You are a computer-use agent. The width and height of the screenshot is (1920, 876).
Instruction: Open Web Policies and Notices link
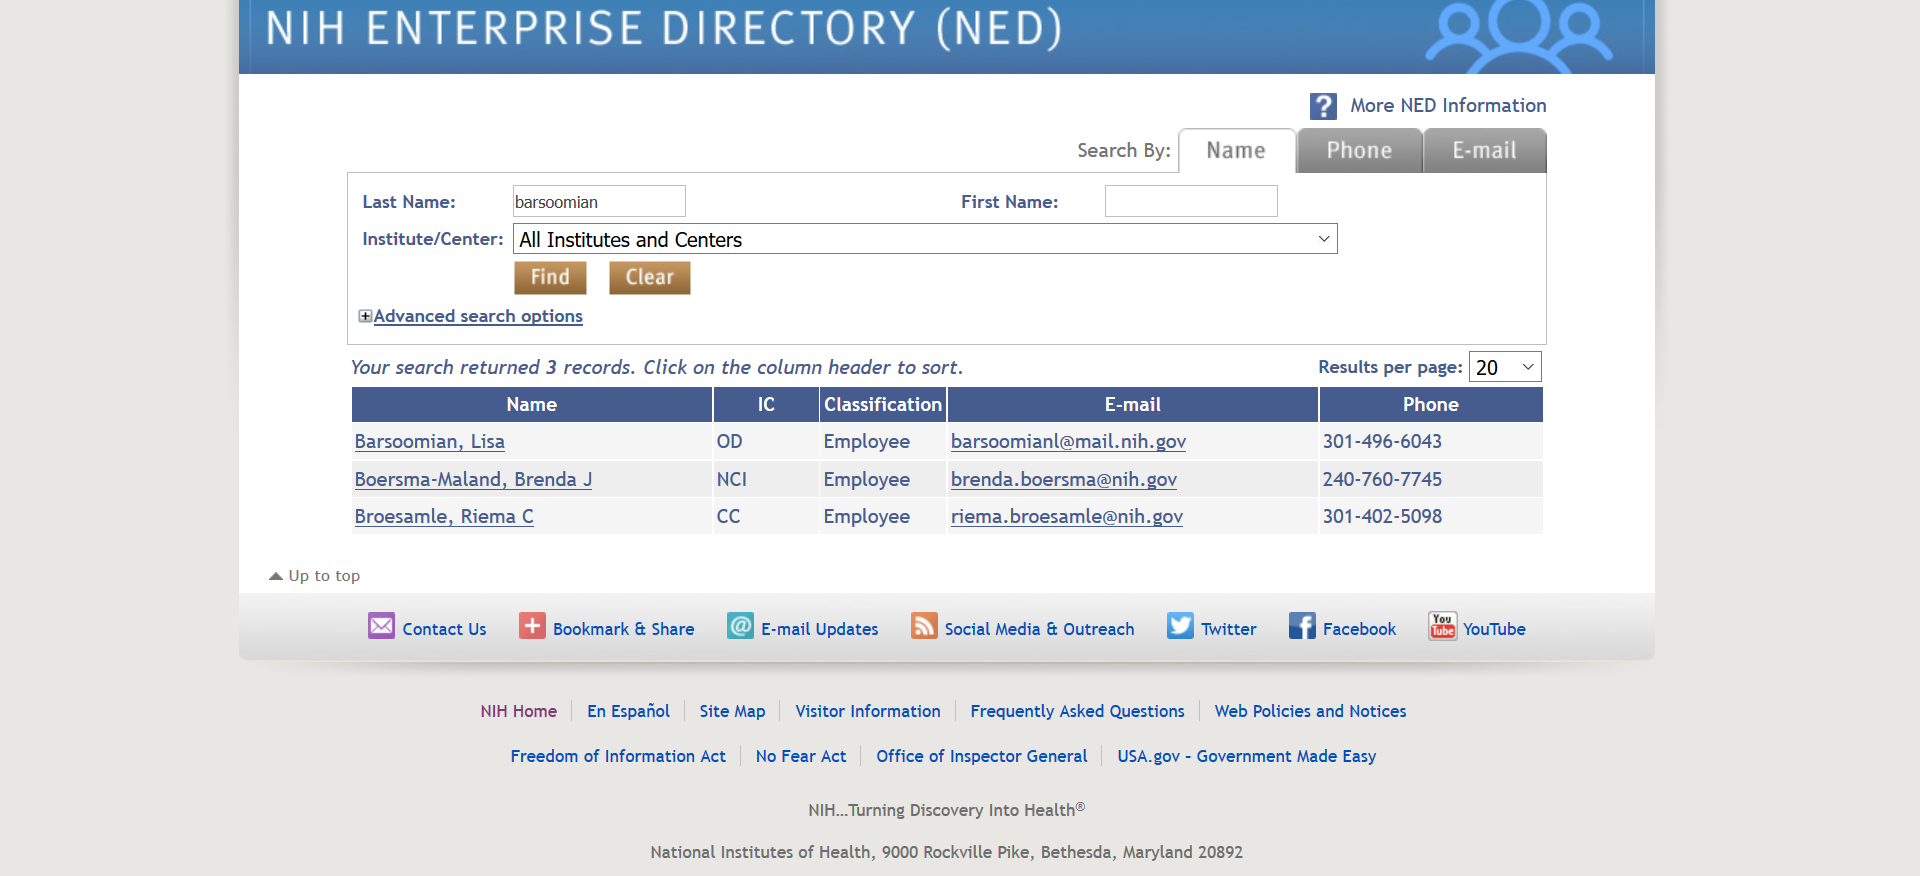(1311, 711)
